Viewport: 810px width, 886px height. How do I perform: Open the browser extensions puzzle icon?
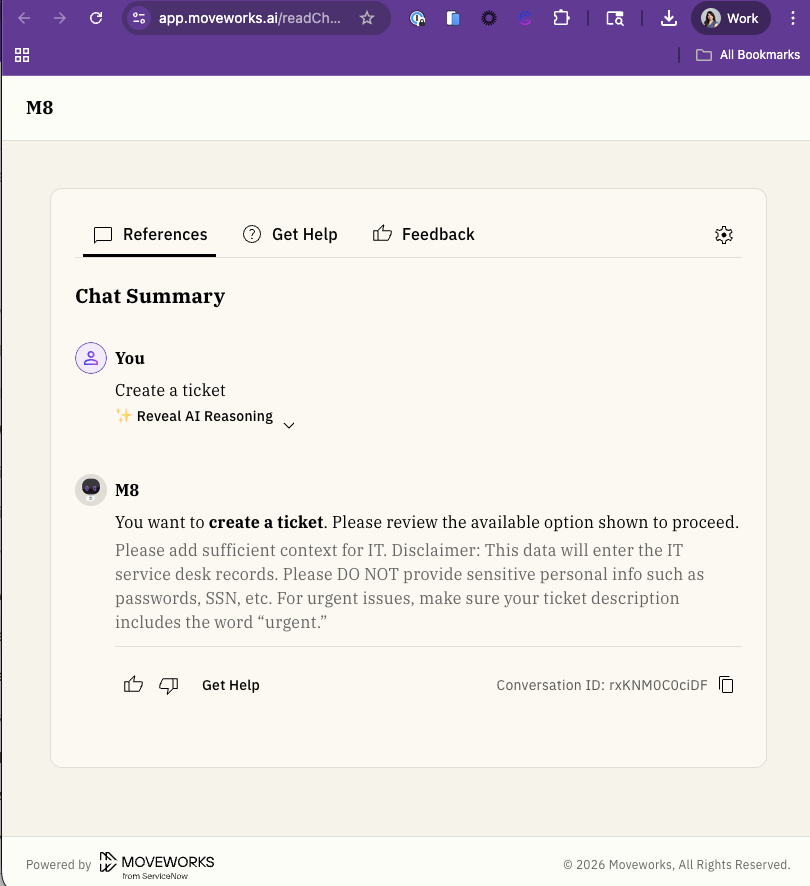561,18
